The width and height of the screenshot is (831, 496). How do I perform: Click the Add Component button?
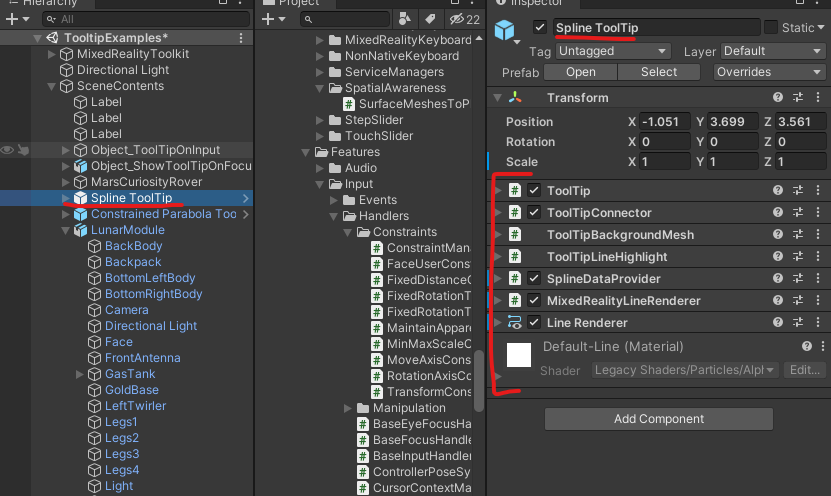(659, 419)
